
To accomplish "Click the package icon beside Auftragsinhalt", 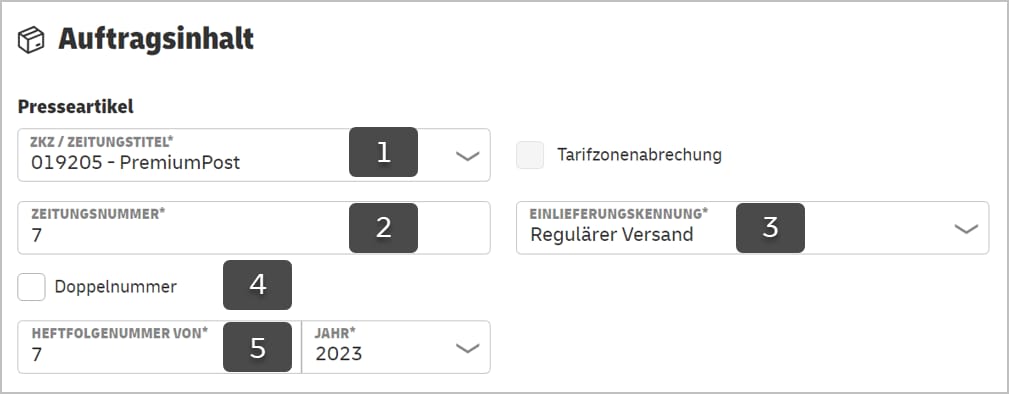I will [31, 40].
